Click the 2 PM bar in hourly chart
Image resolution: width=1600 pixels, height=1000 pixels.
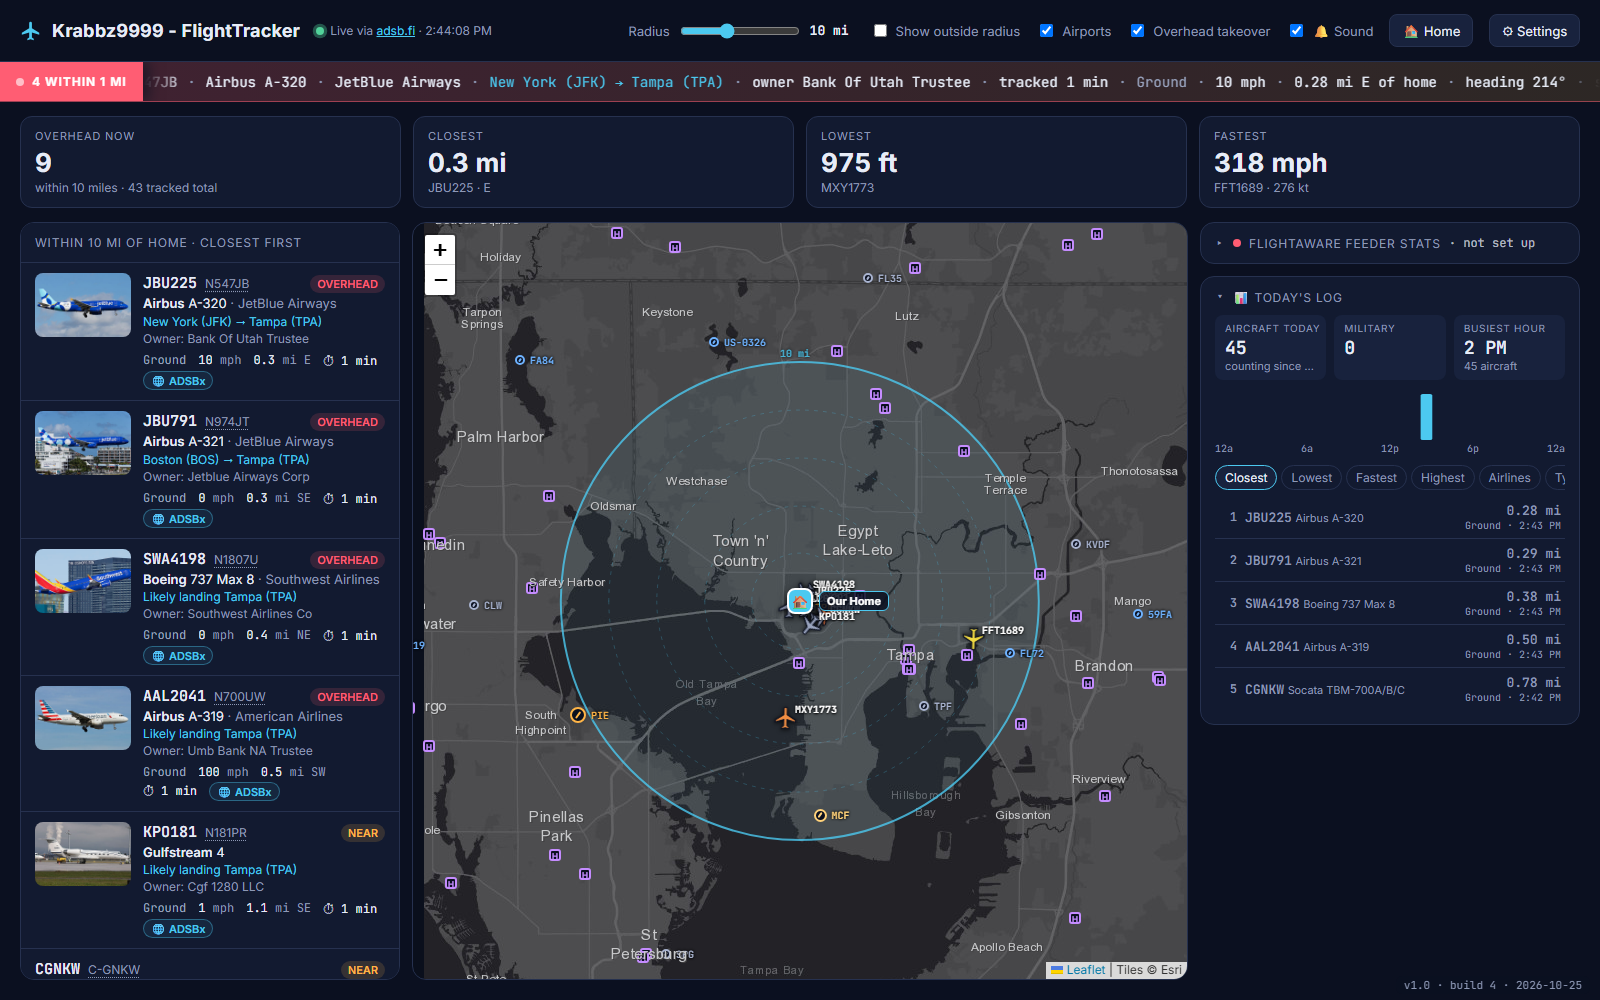(x=1426, y=417)
